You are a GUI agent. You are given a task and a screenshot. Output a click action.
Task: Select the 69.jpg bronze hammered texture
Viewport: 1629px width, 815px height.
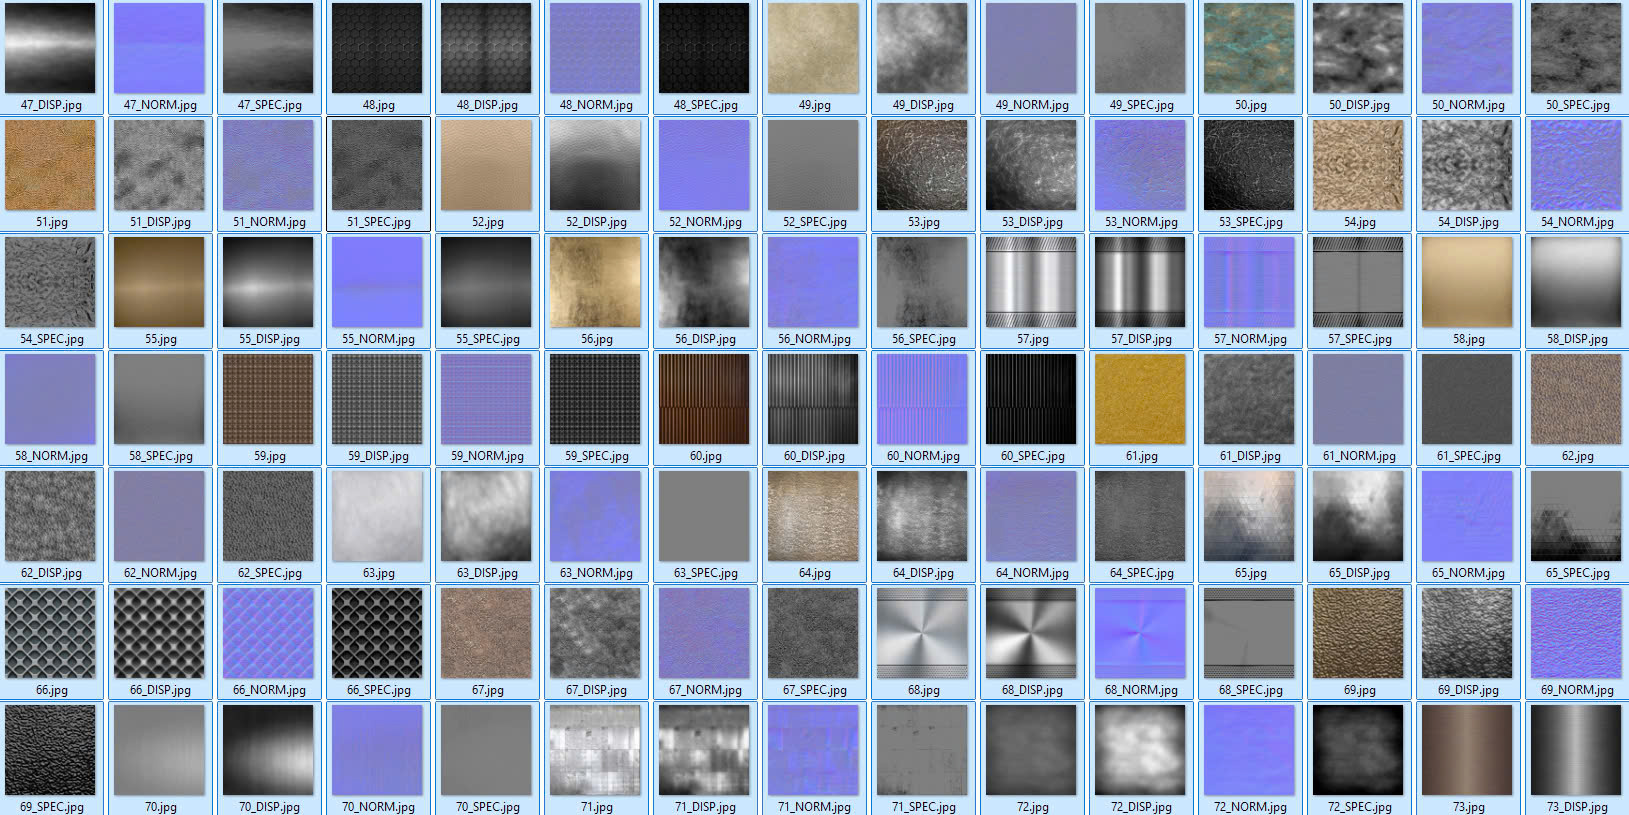point(1358,633)
